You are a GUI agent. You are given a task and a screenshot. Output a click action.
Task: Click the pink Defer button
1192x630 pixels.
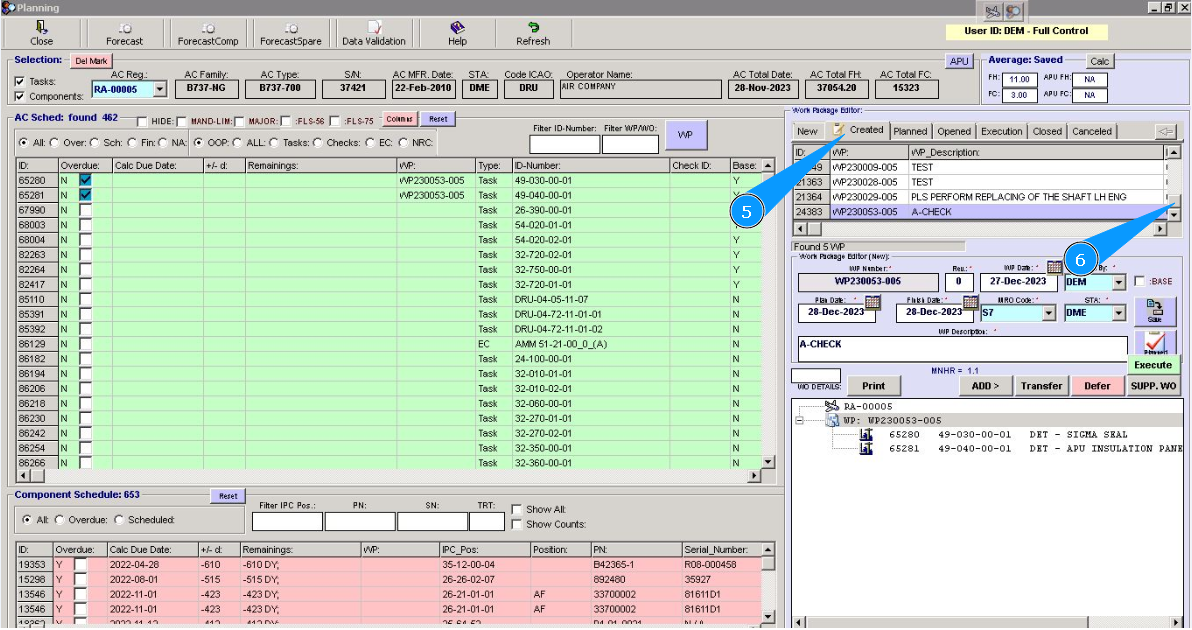(1097, 386)
